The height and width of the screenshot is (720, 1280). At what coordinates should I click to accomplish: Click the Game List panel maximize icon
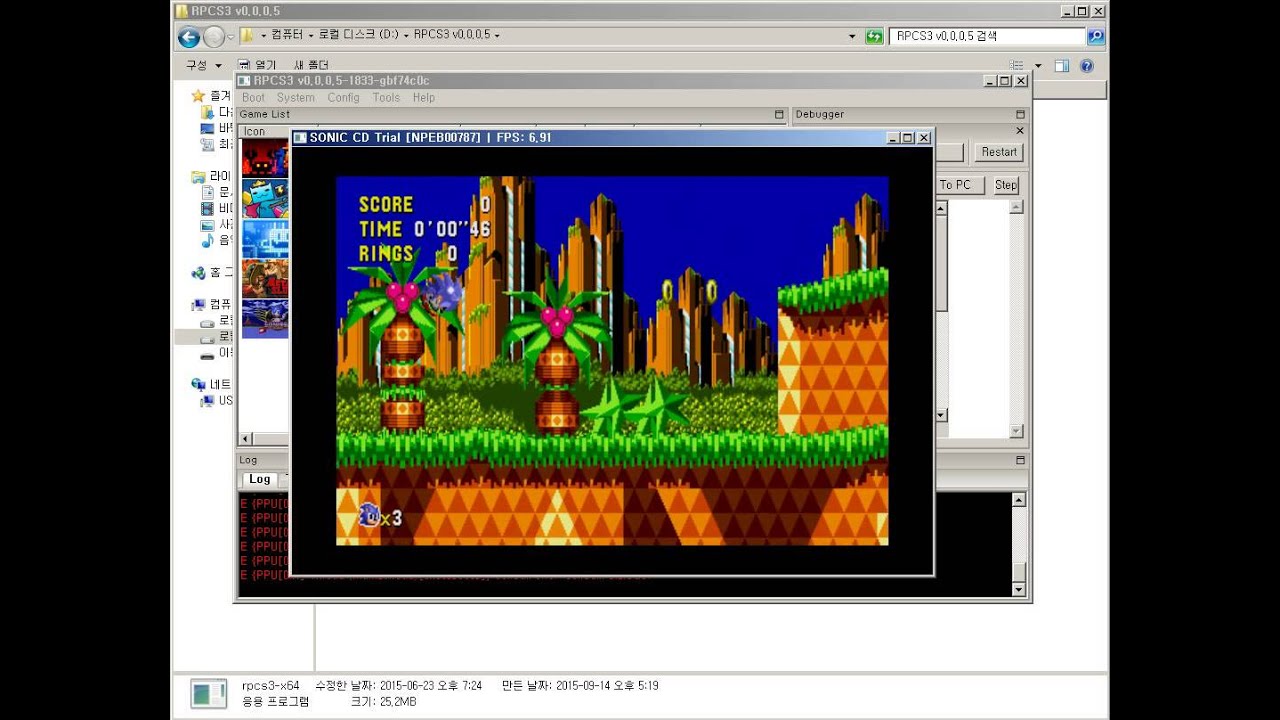point(779,115)
